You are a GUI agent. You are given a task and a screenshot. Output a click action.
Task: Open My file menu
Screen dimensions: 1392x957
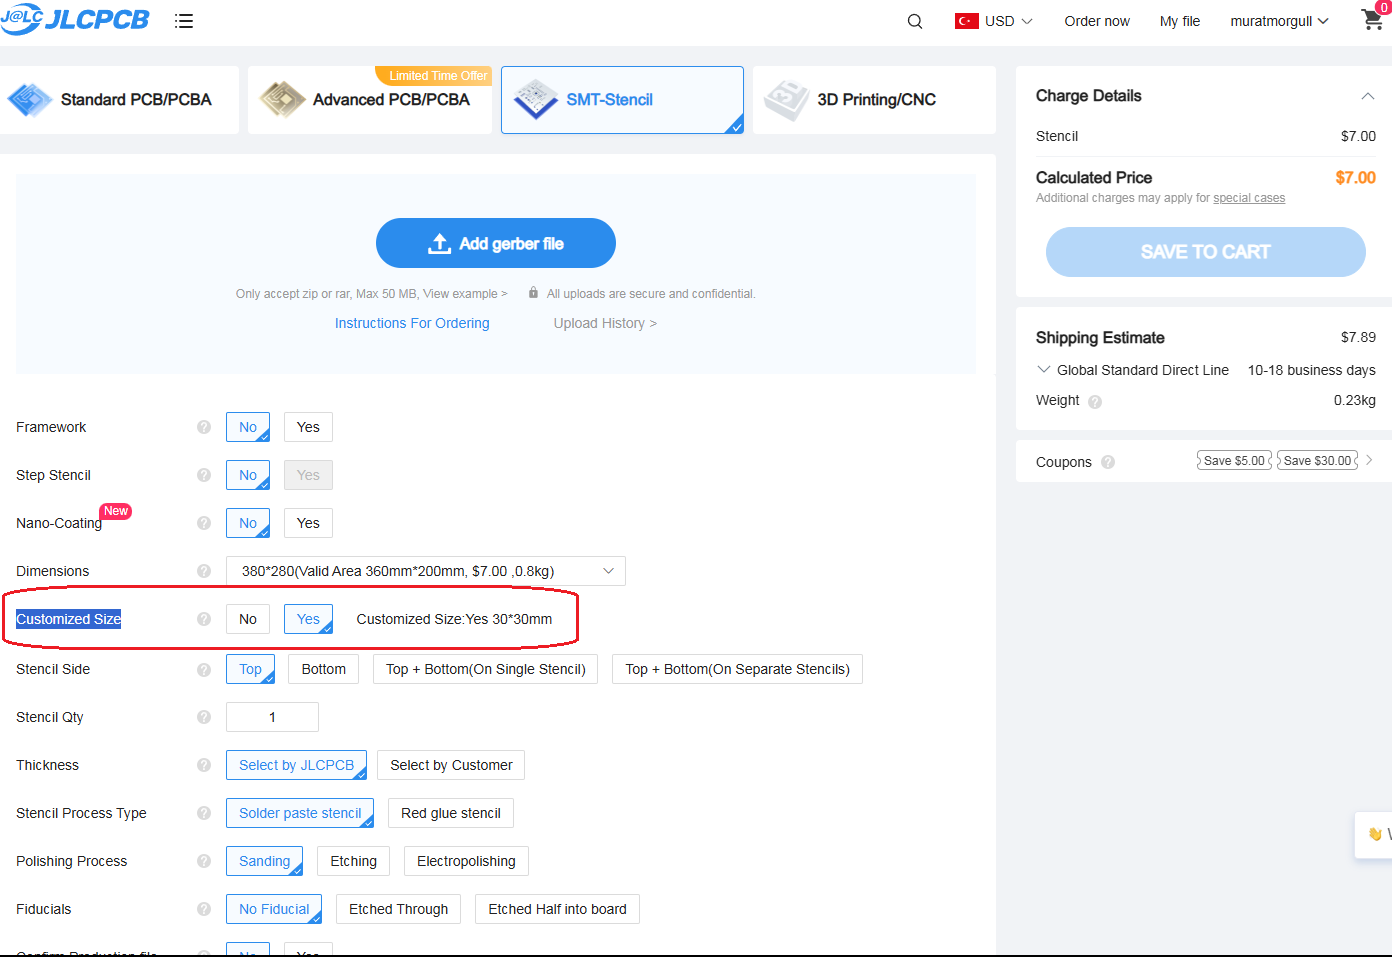(1180, 21)
